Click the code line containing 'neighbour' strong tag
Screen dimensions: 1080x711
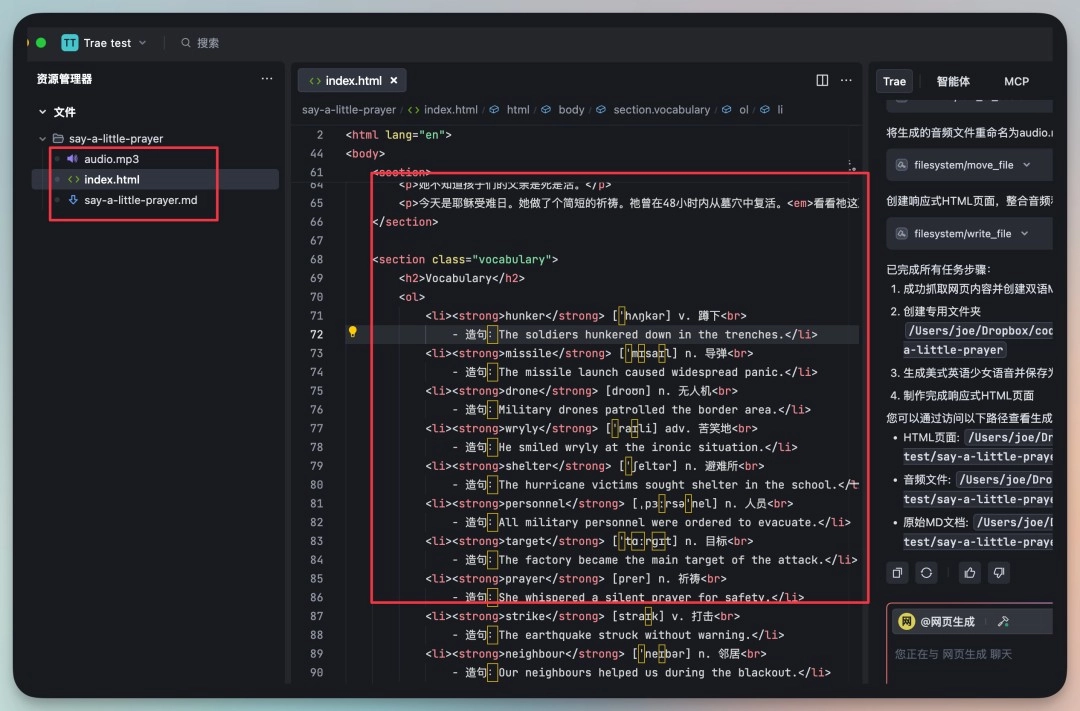596,654
